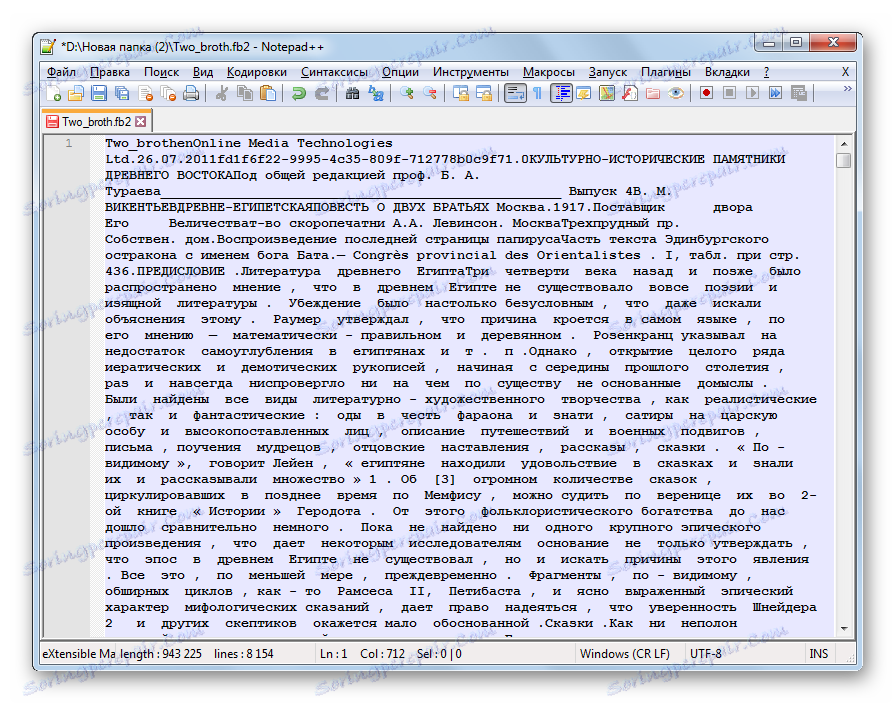
Task: Click the Windows (CR LF) status field
Action: [625, 654]
